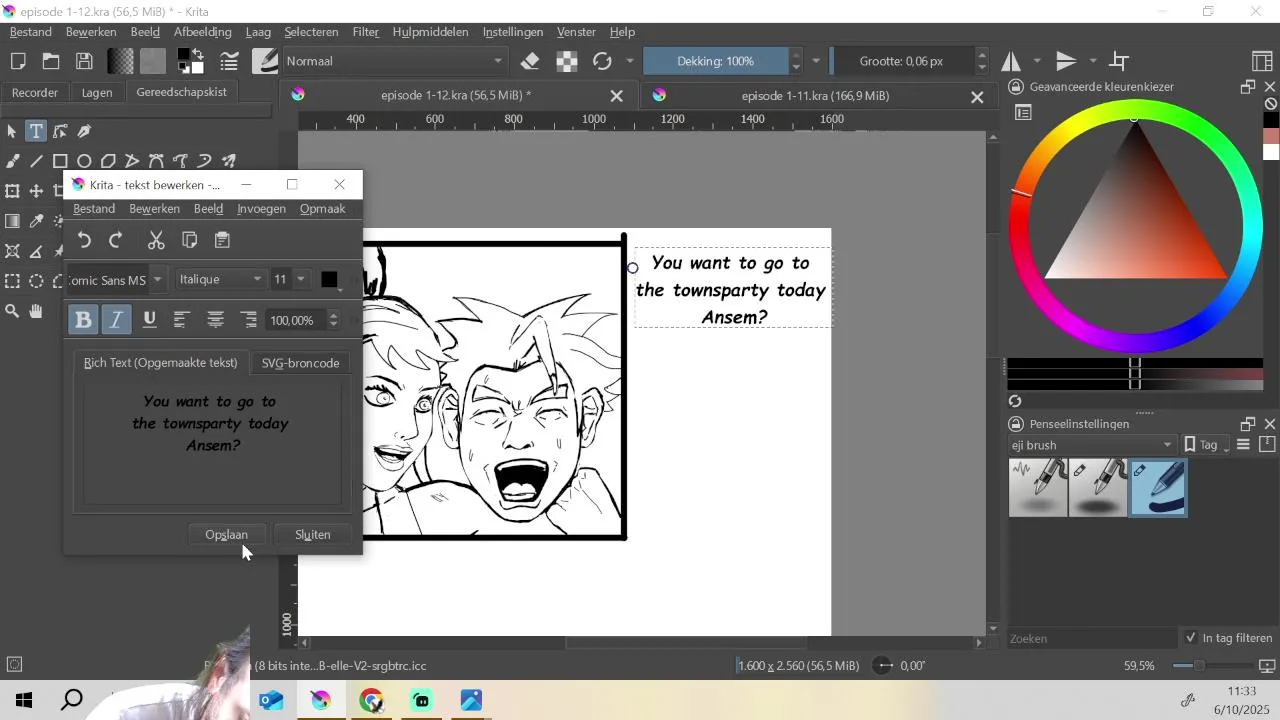1280x720 pixels.
Task: Click the Sluiten button
Action: tap(312, 535)
